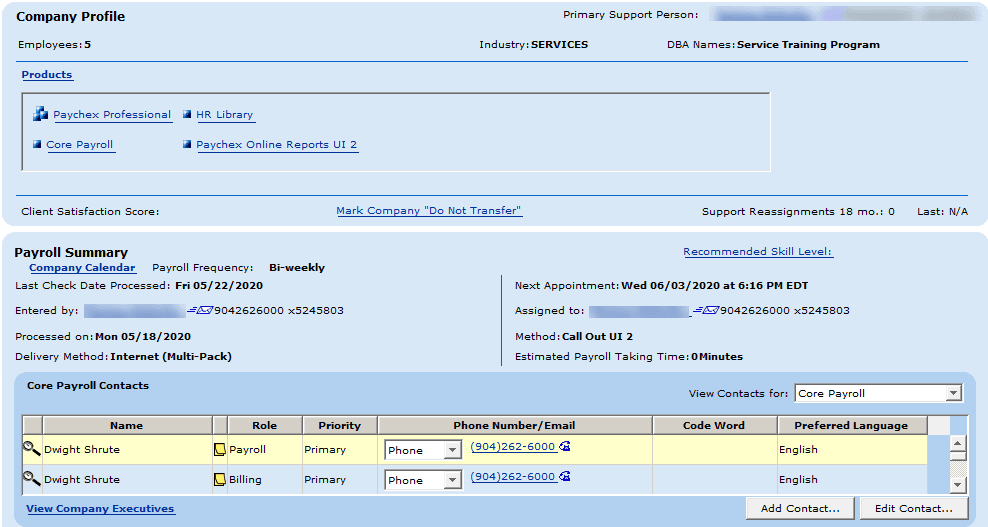Click the email envelope icon beside Assigned to

[x=706, y=310]
